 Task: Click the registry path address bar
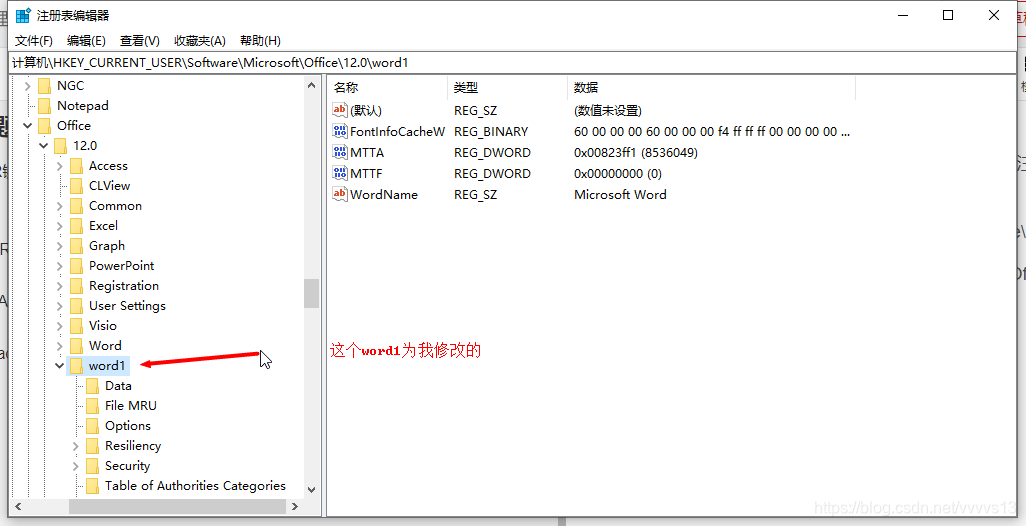coord(512,63)
